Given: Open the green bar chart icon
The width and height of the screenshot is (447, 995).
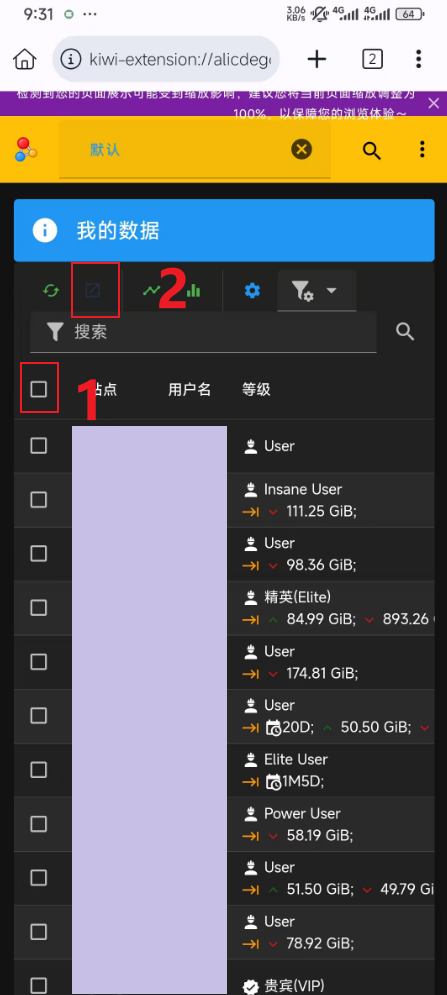Looking at the screenshot, I should pos(193,291).
